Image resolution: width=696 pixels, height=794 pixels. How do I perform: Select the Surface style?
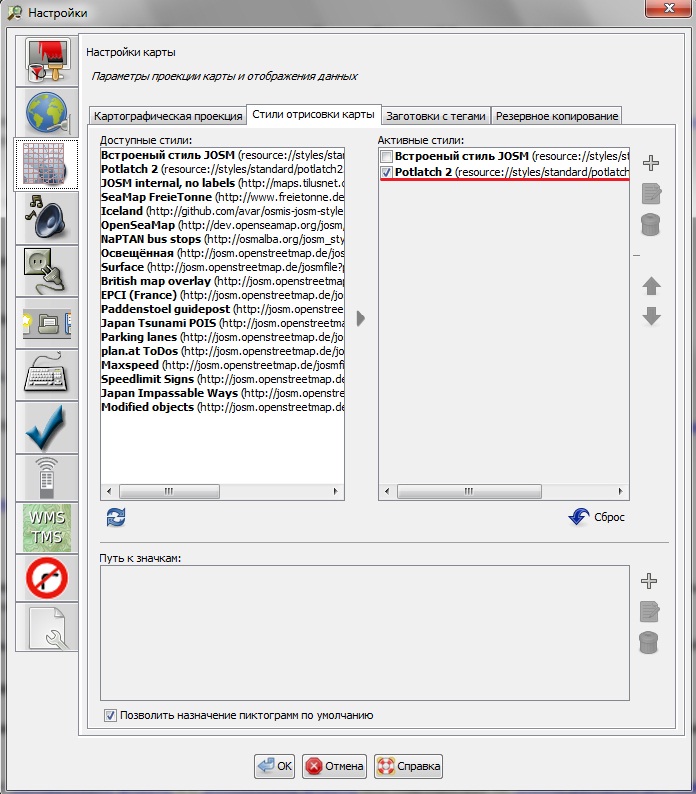tap(222, 267)
